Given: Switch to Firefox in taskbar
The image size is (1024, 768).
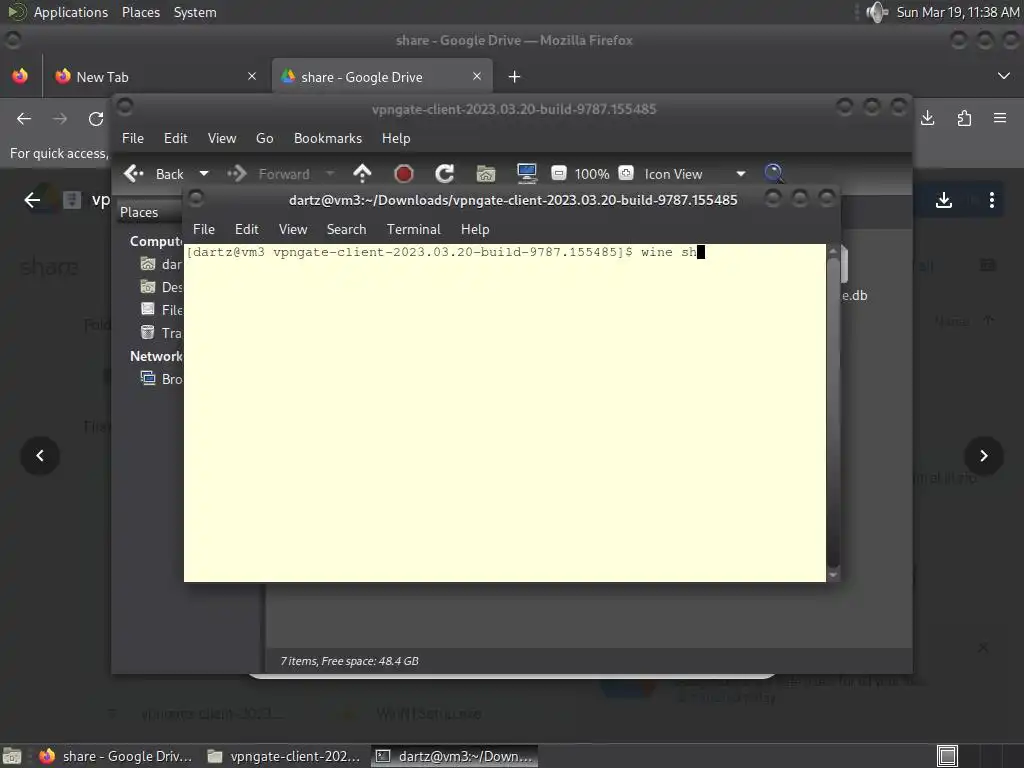Looking at the screenshot, I should coord(116,756).
